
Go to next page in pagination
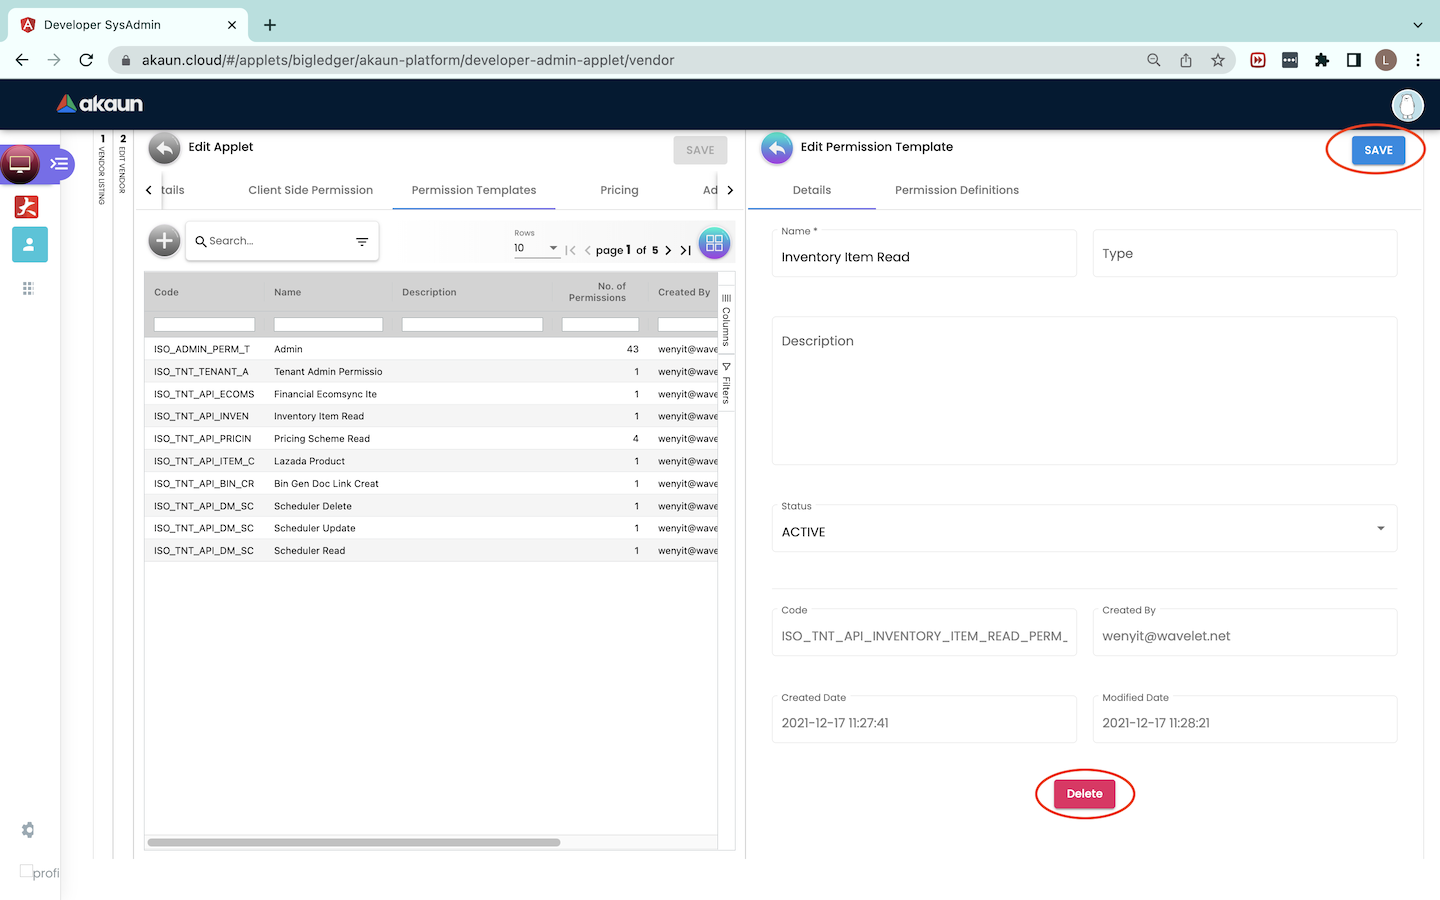[668, 251]
